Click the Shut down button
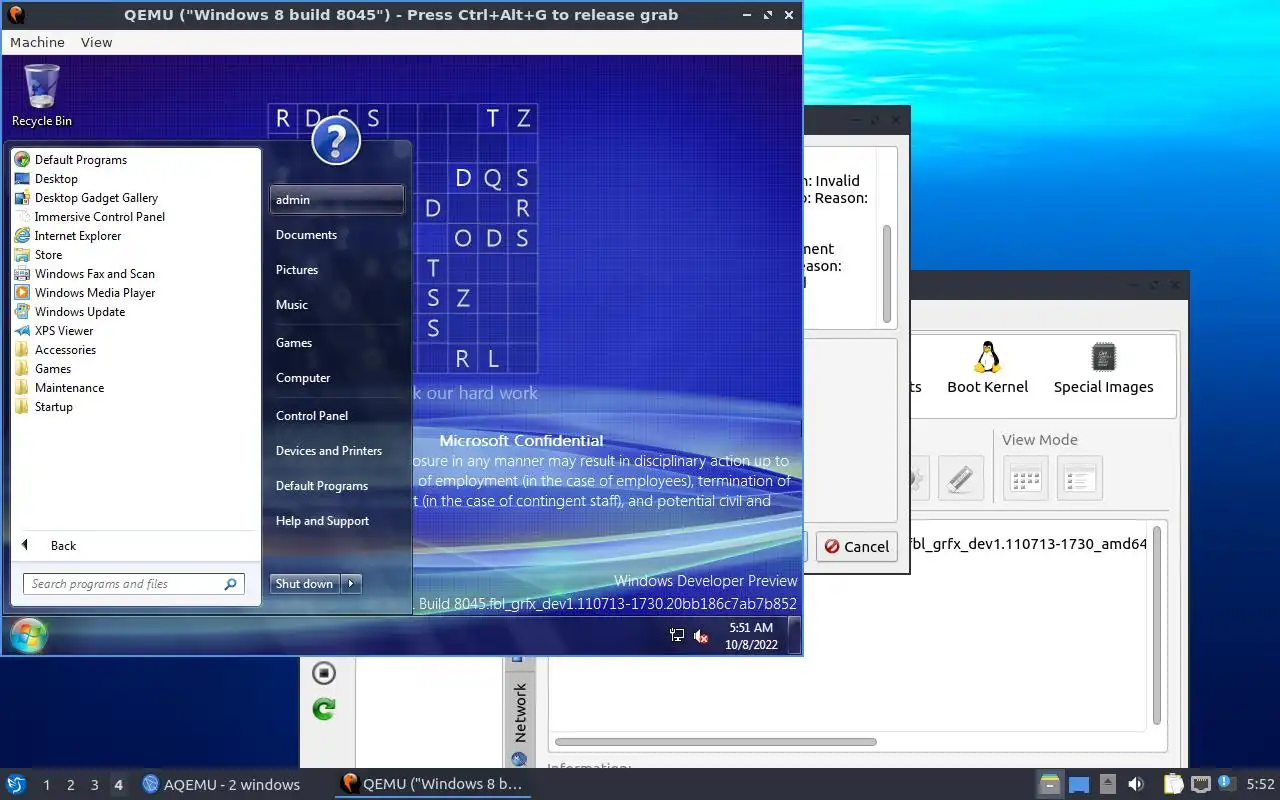Image resolution: width=1280 pixels, height=800 pixels. point(305,584)
